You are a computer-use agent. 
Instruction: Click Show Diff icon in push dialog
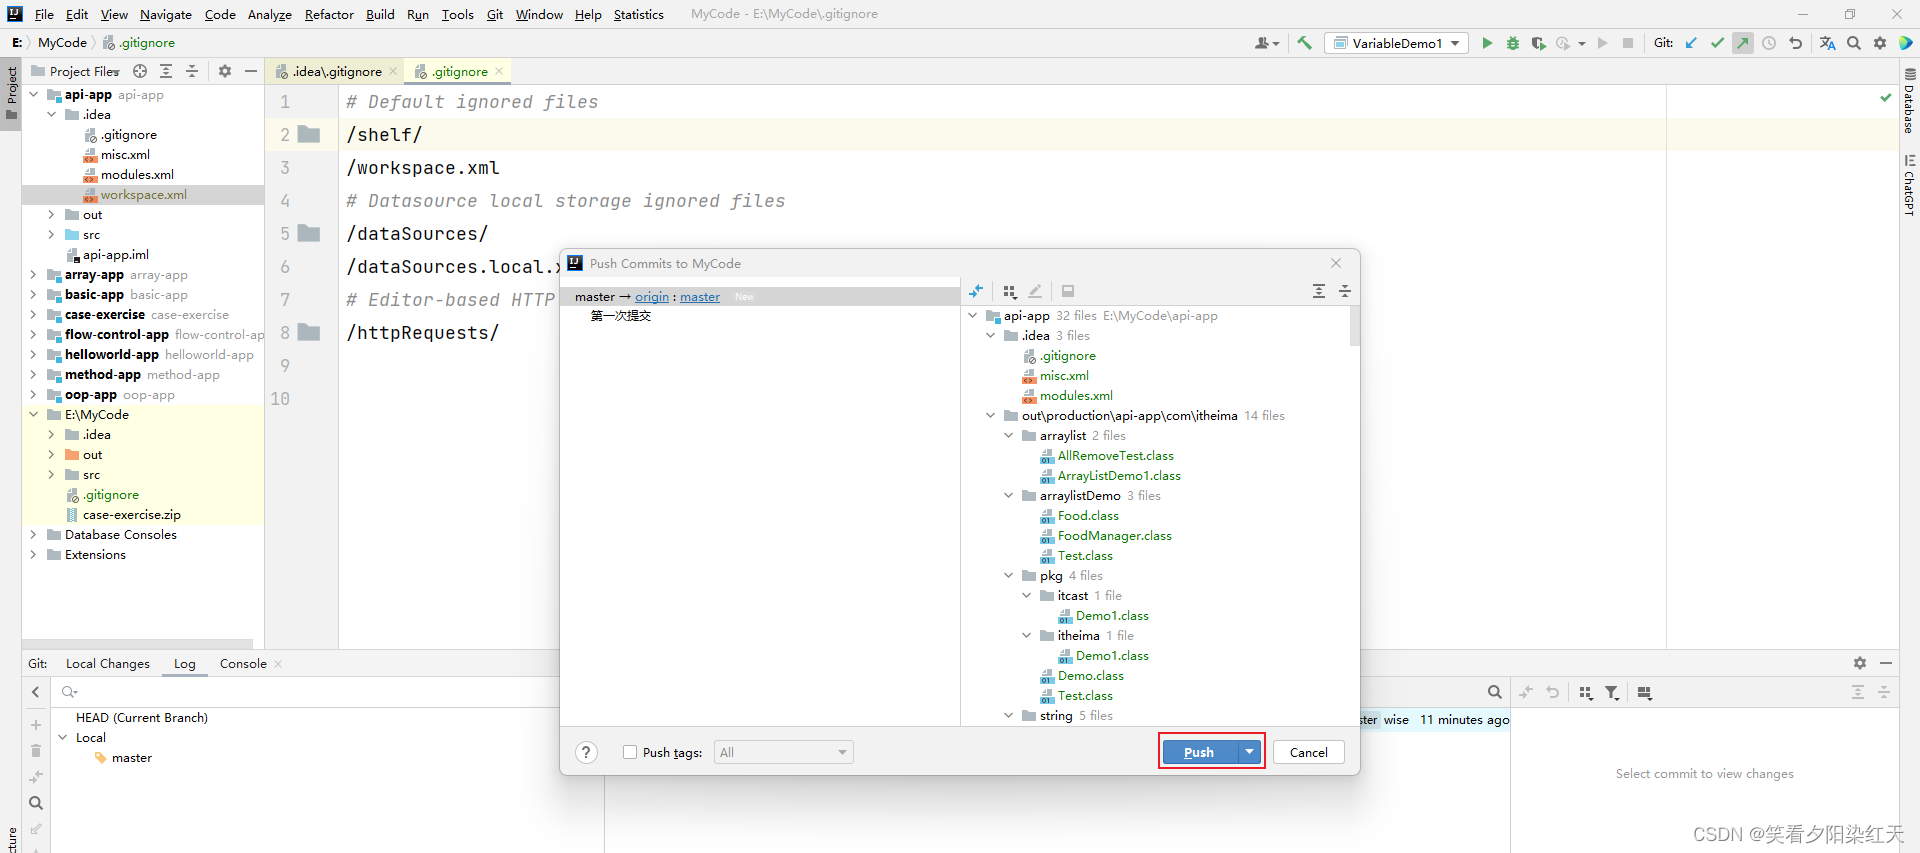[976, 291]
